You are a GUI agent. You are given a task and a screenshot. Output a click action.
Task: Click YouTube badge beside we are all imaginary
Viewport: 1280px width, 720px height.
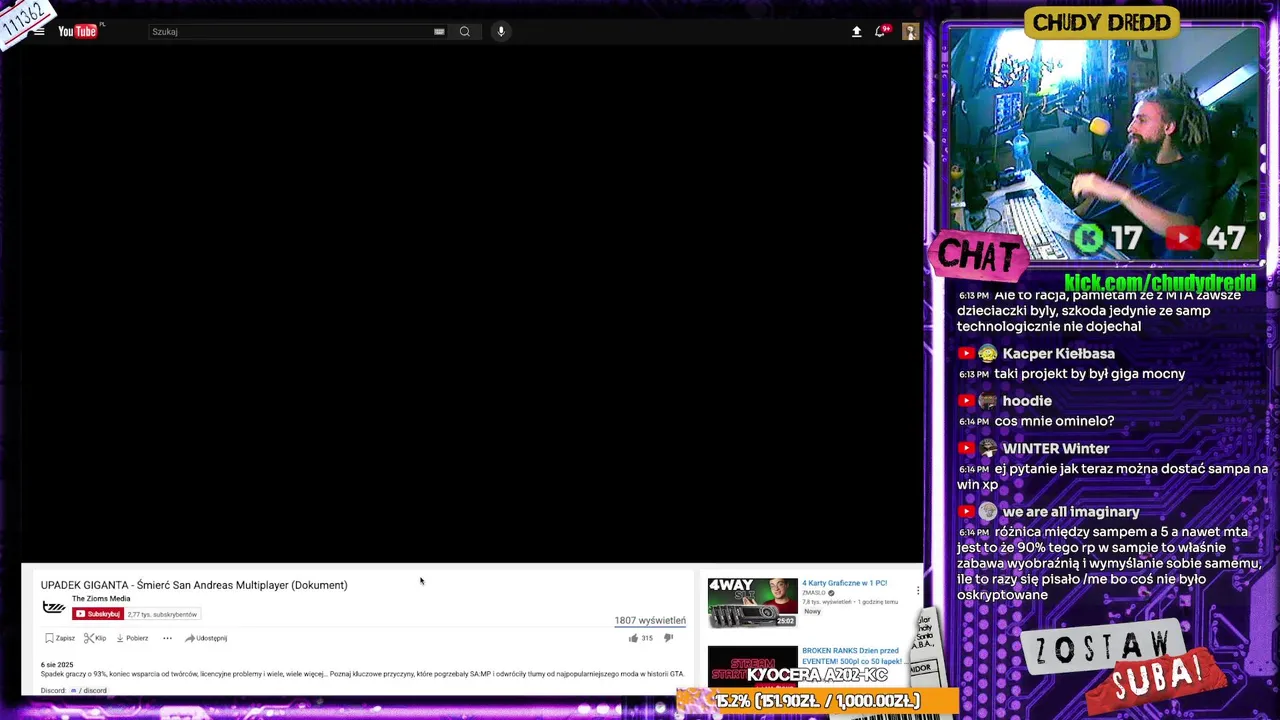[x=966, y=512]
